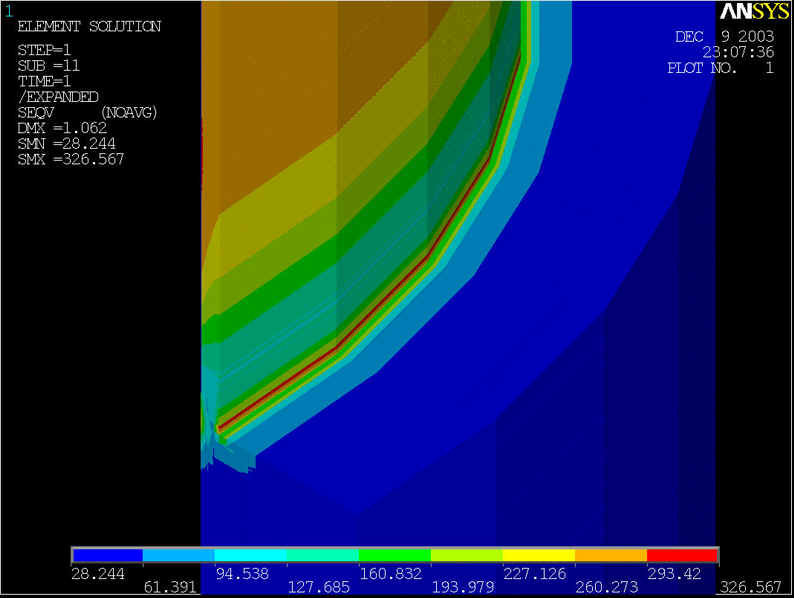Click the legend value 28.244

tap(98, 574)
